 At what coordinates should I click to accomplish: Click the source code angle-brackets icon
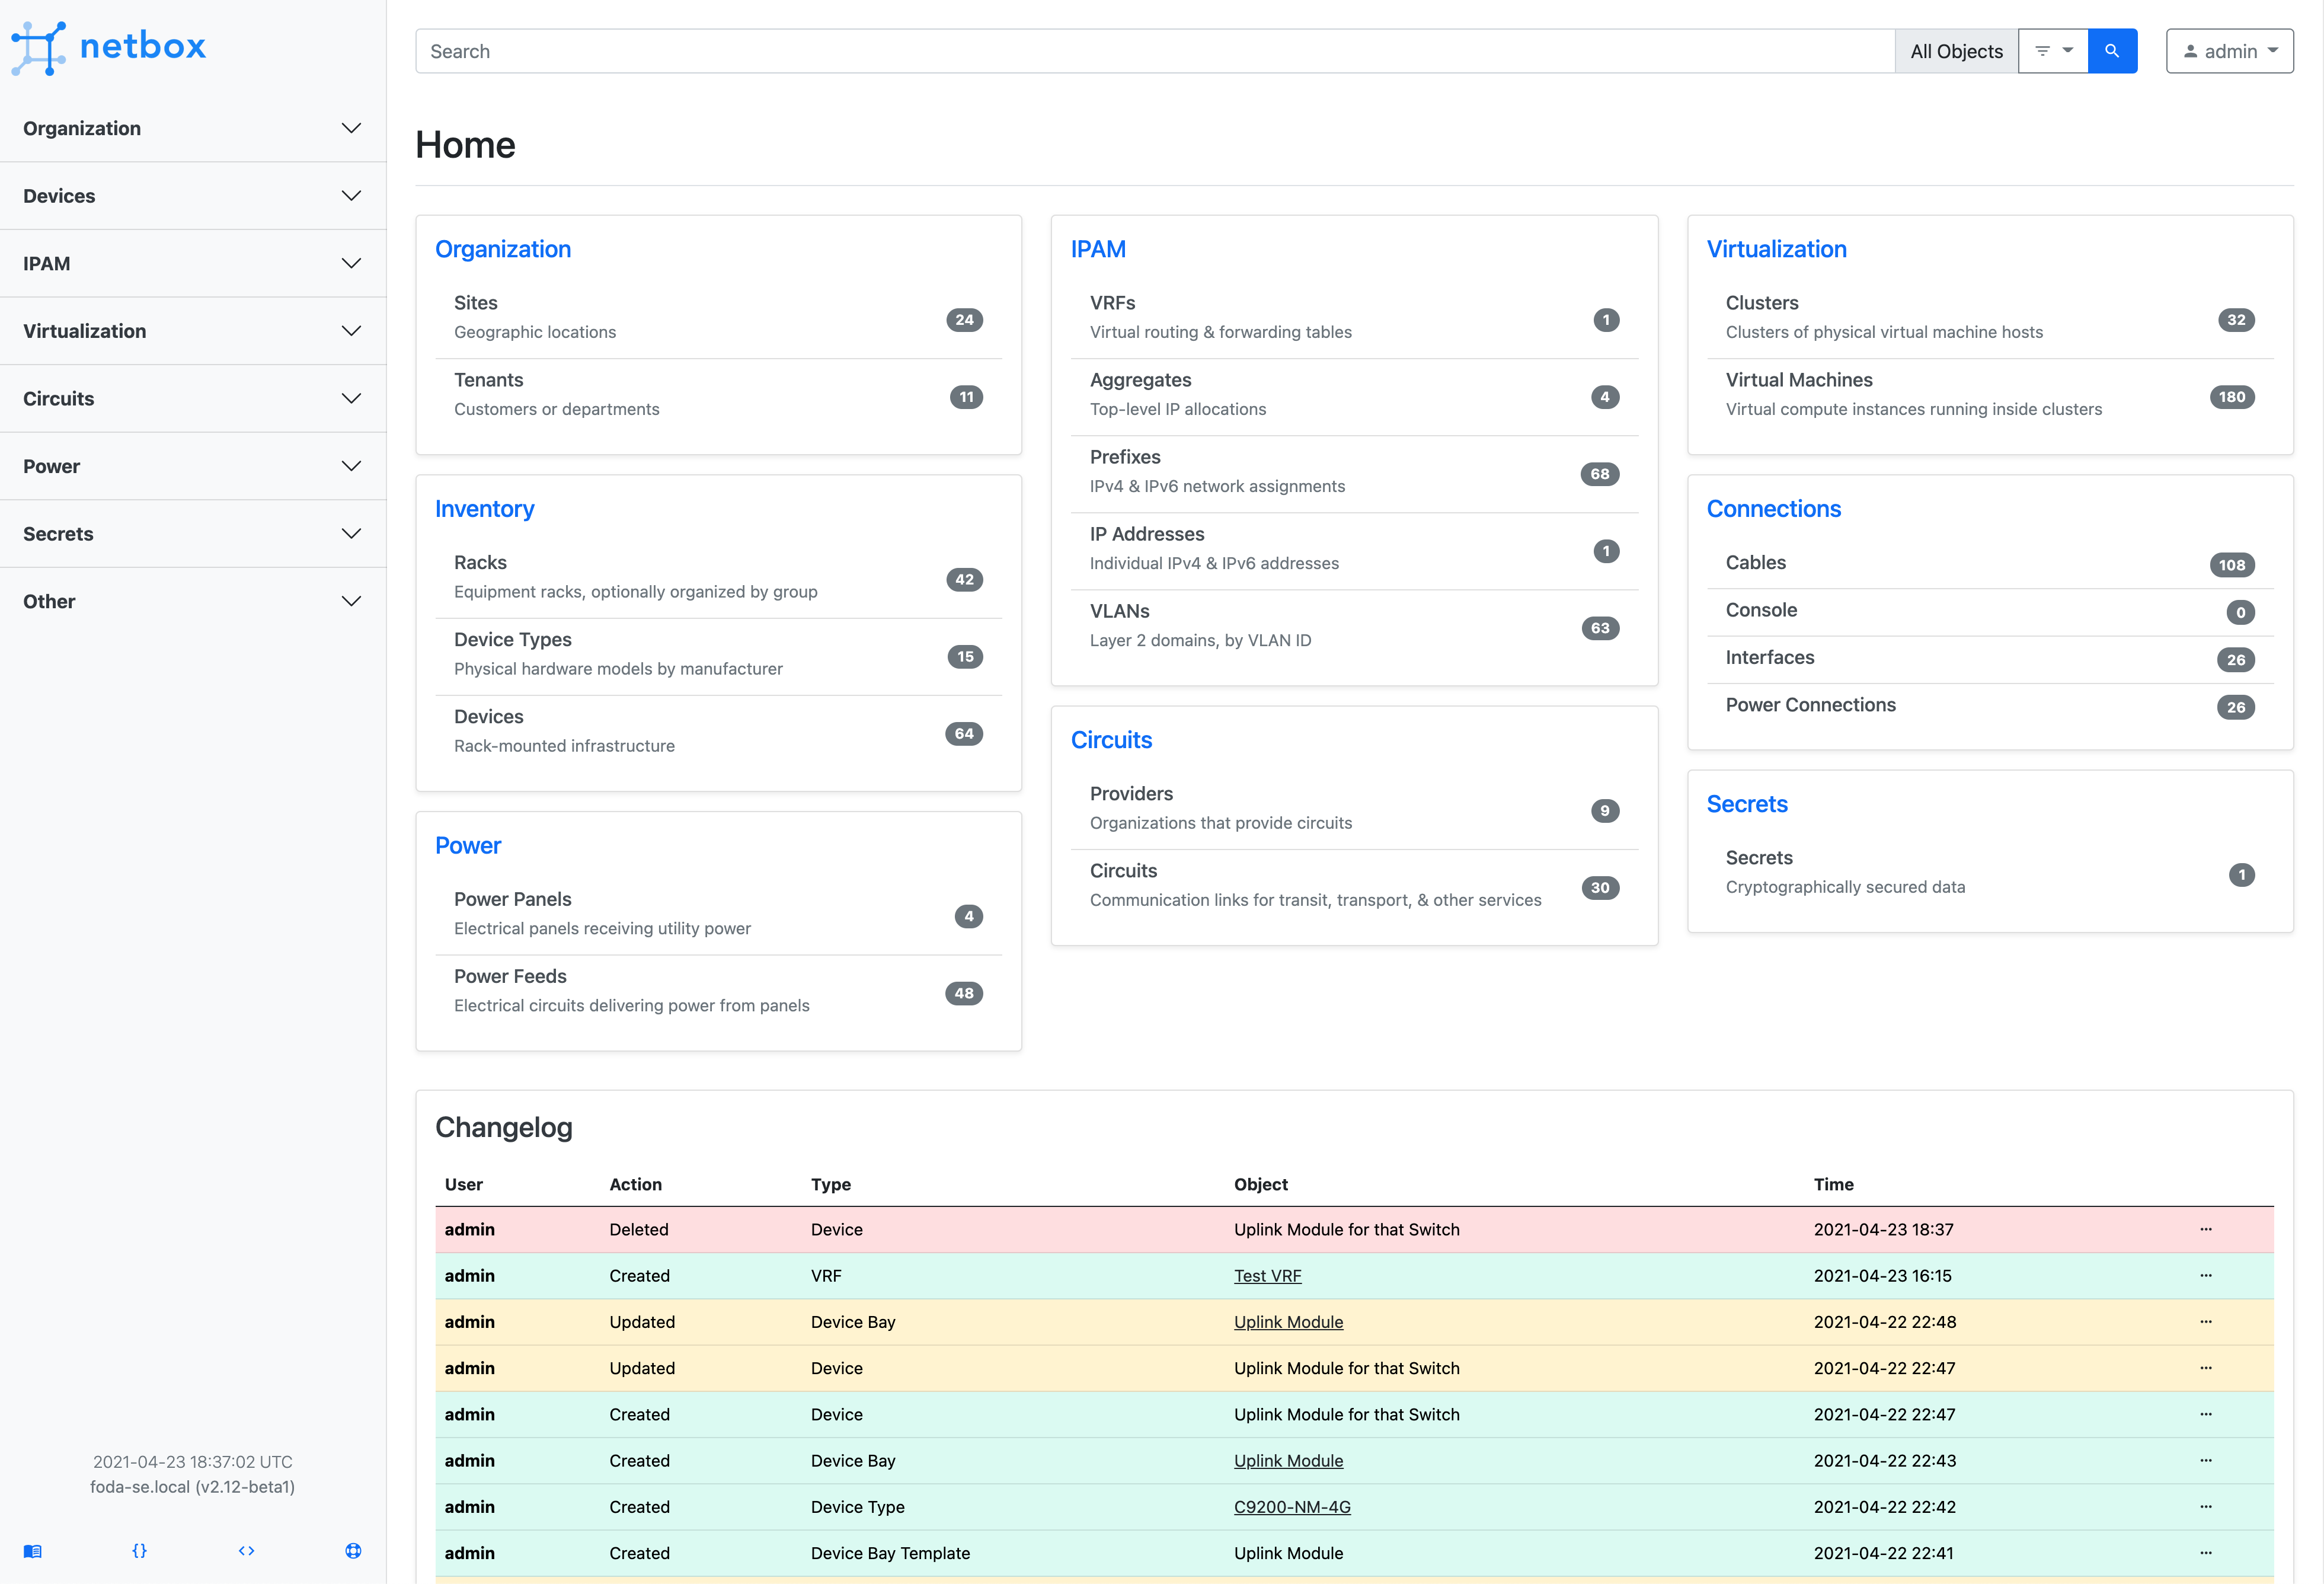pyautogui.click(x=246, y=1550)
